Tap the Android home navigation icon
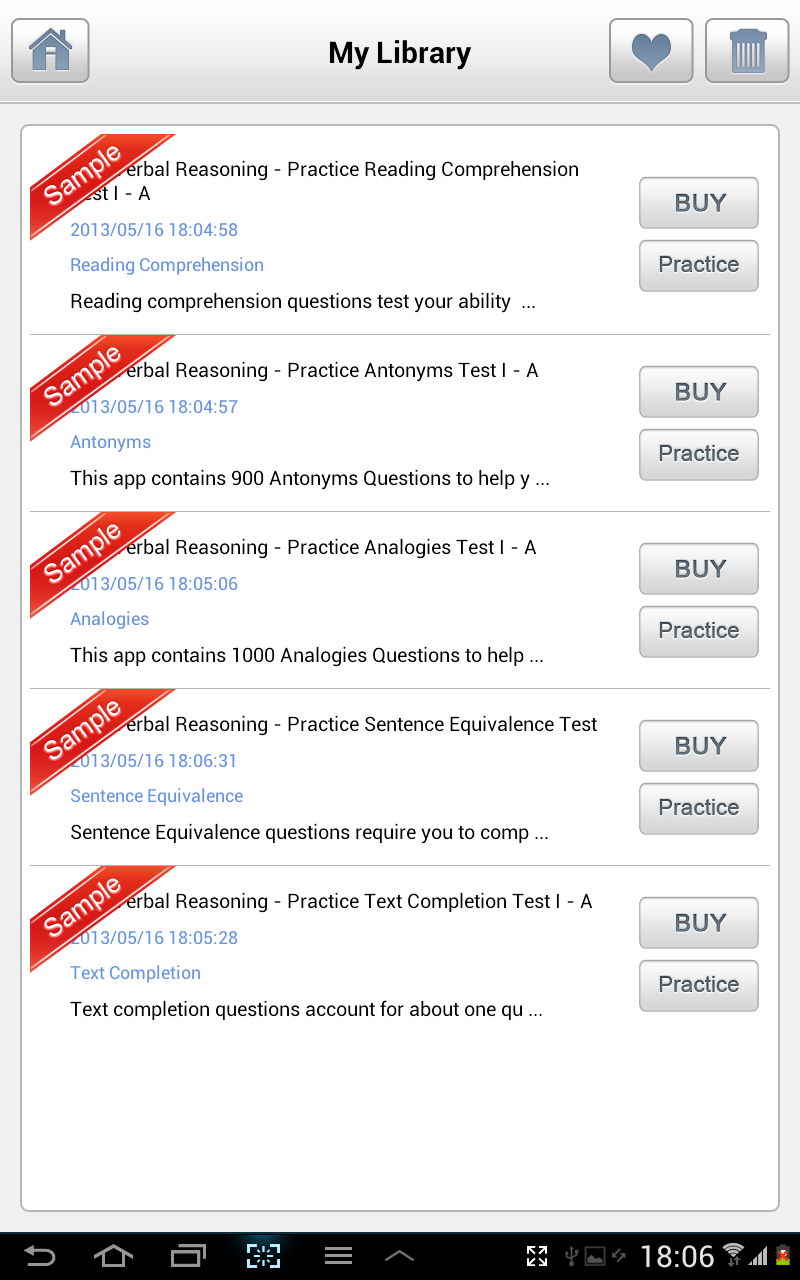Image resolution: width=800 pixels, height=1280 pixels. [113, 1255]
